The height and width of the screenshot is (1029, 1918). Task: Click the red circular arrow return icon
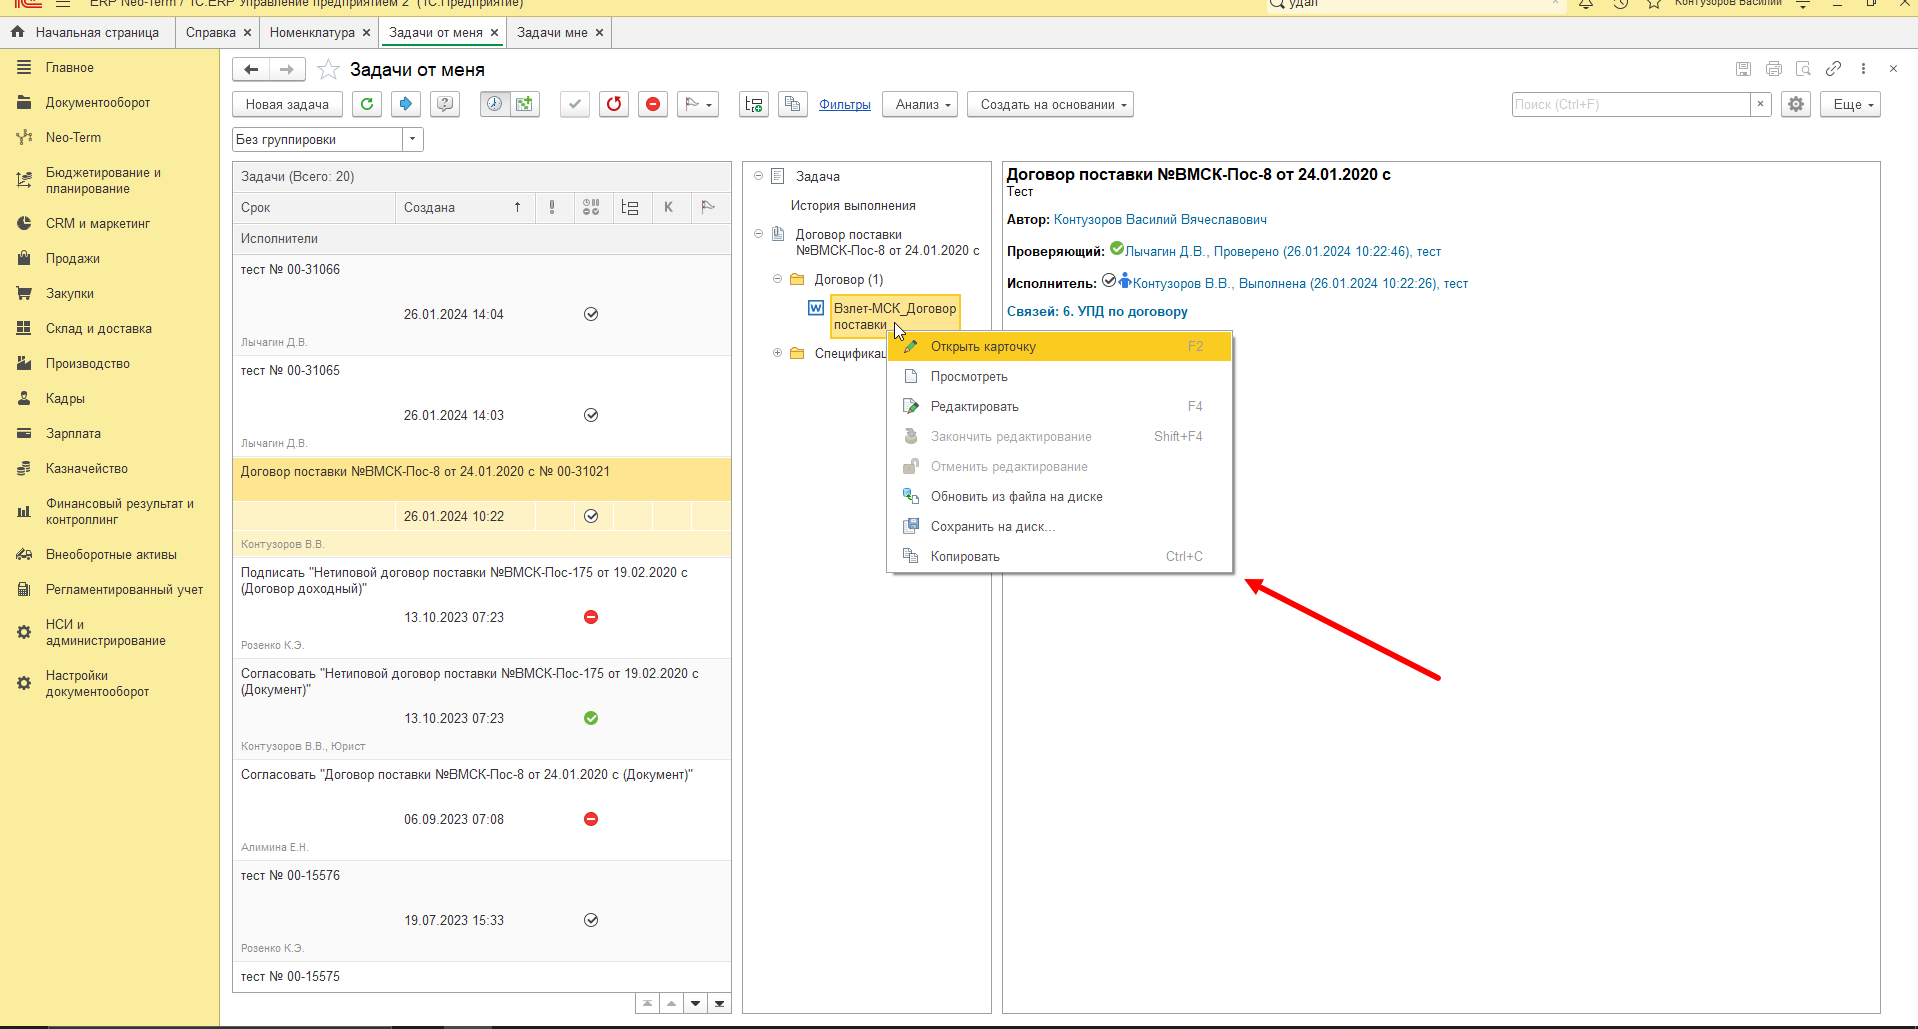point(614,104)
